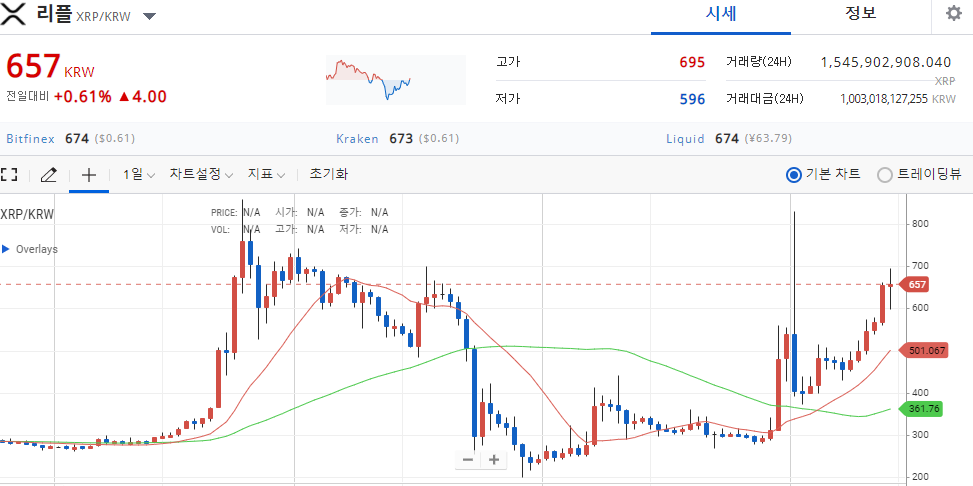Click the mini price sparkline thumbnail
The height and width of the screenshot is (486, 973).
coord(395,80)
